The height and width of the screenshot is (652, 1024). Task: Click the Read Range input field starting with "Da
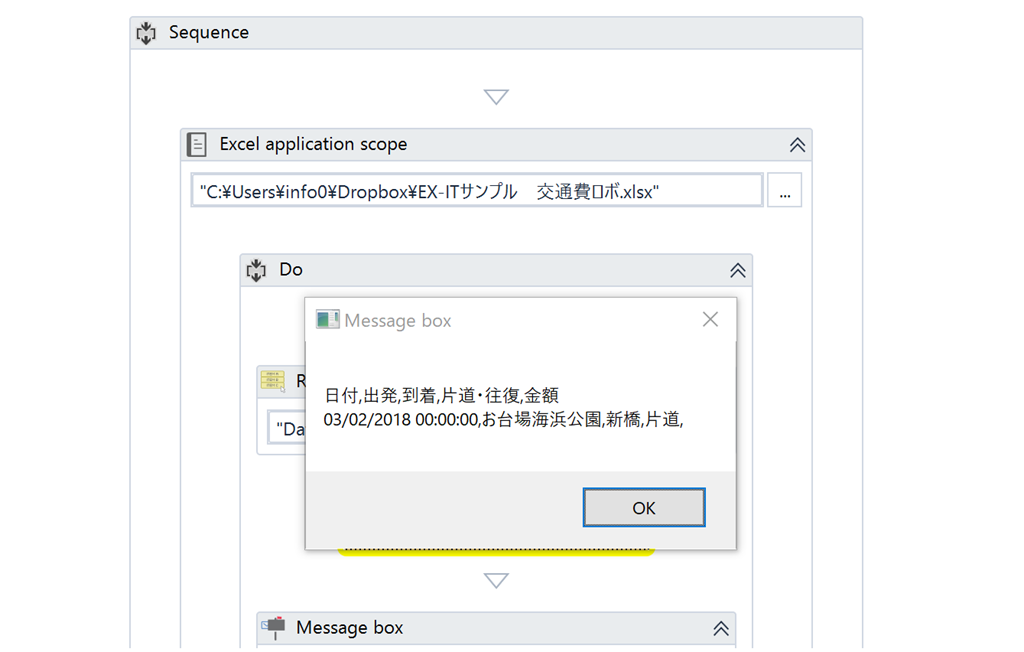click(288, 429)
